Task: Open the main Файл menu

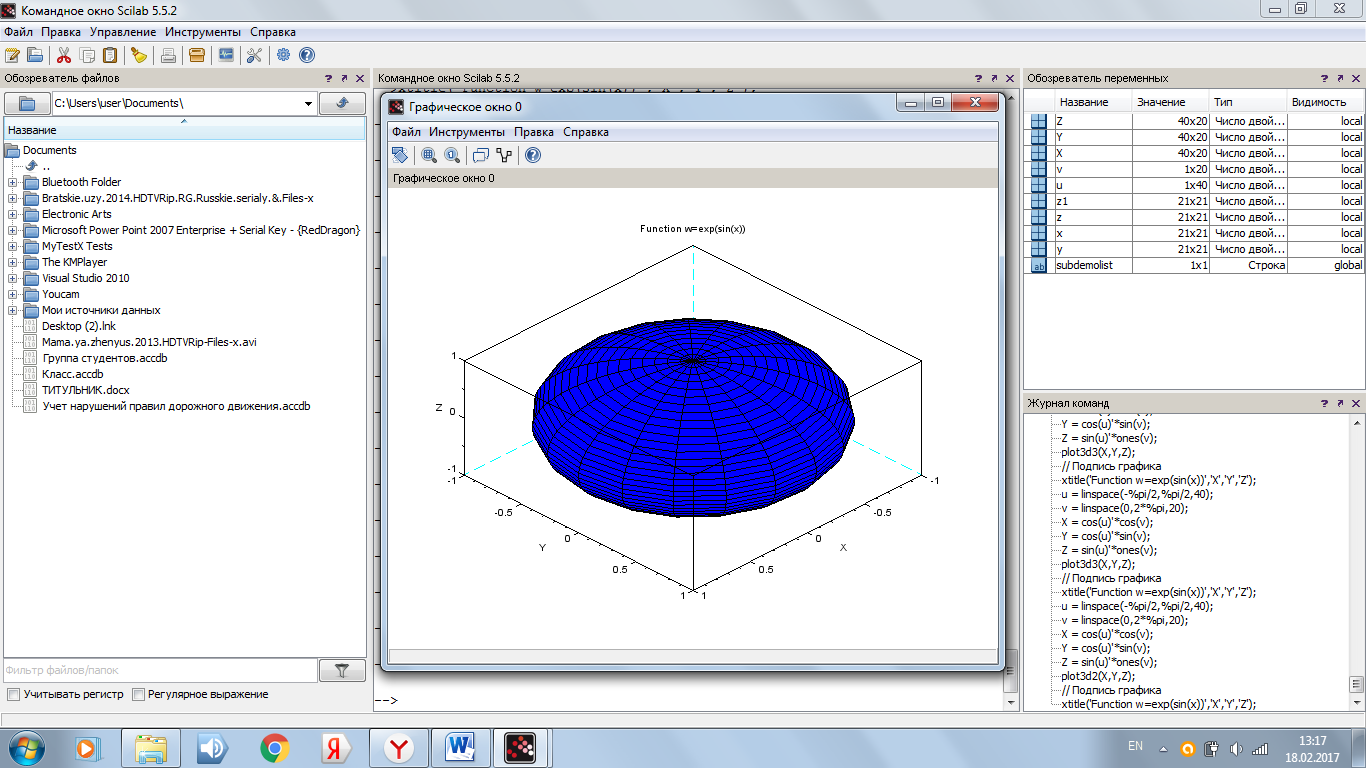Action: 18,32
